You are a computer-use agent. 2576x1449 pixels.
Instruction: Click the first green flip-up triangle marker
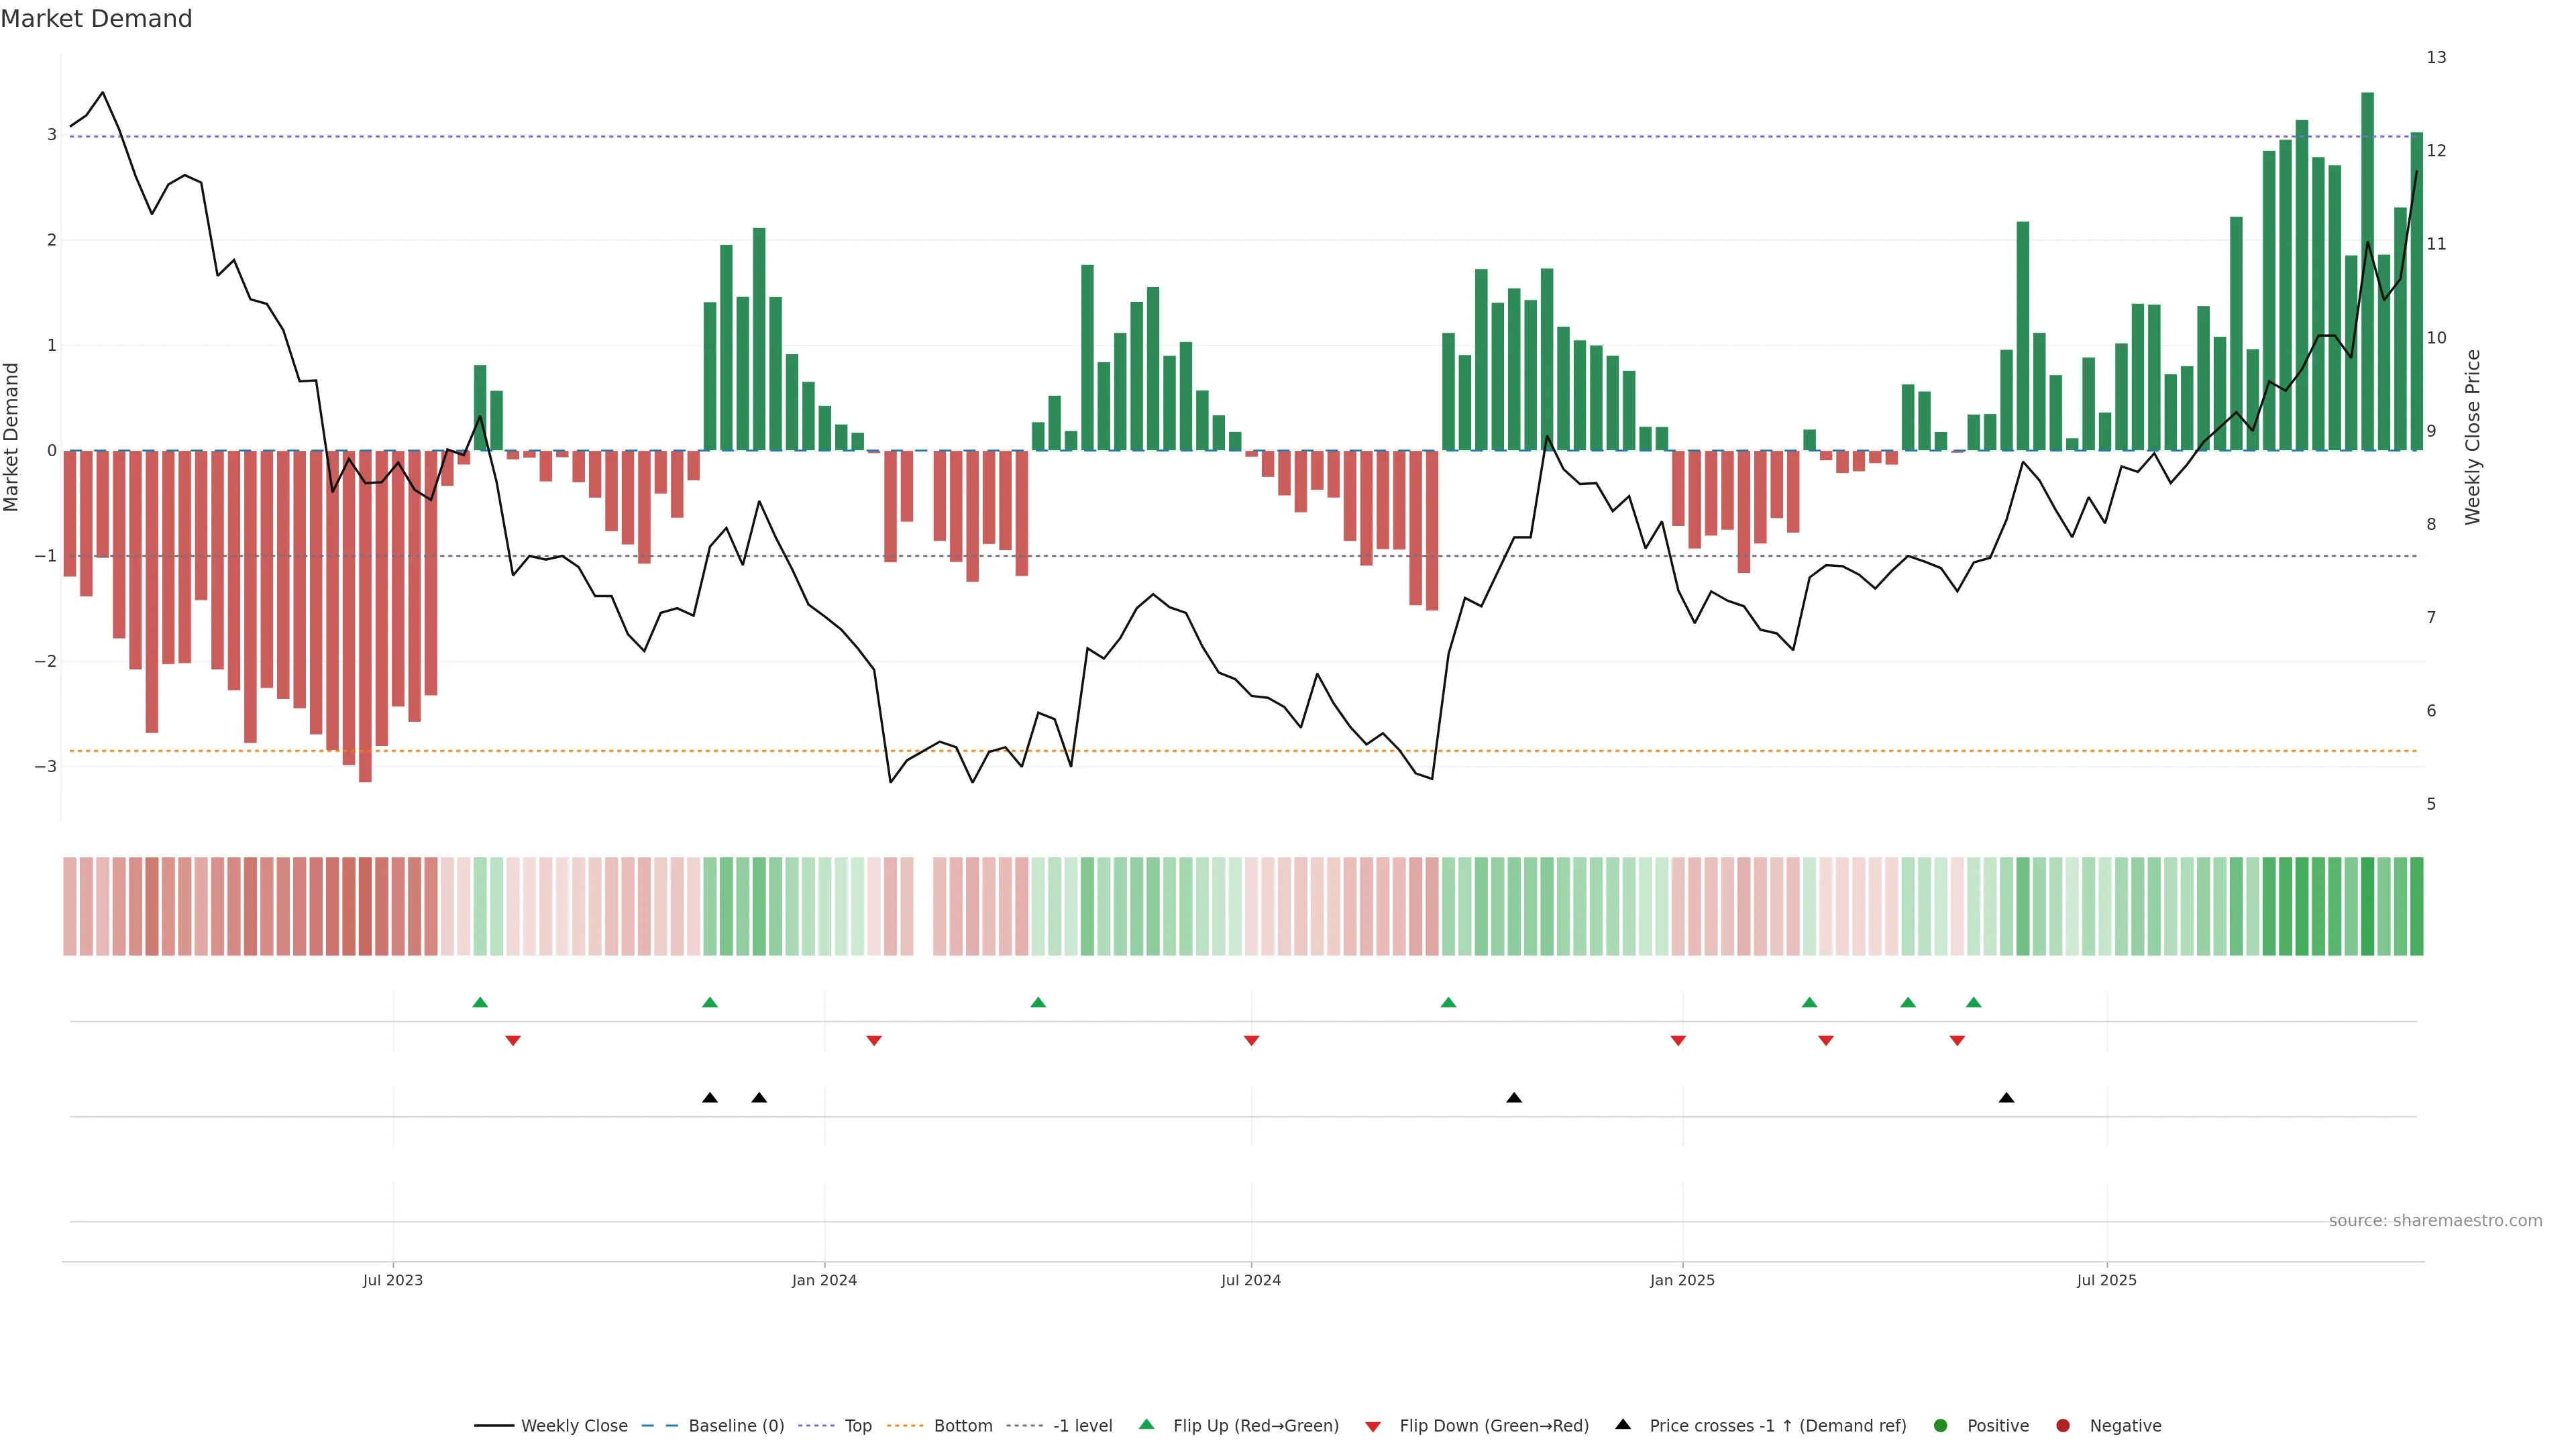pos(480,1002)
